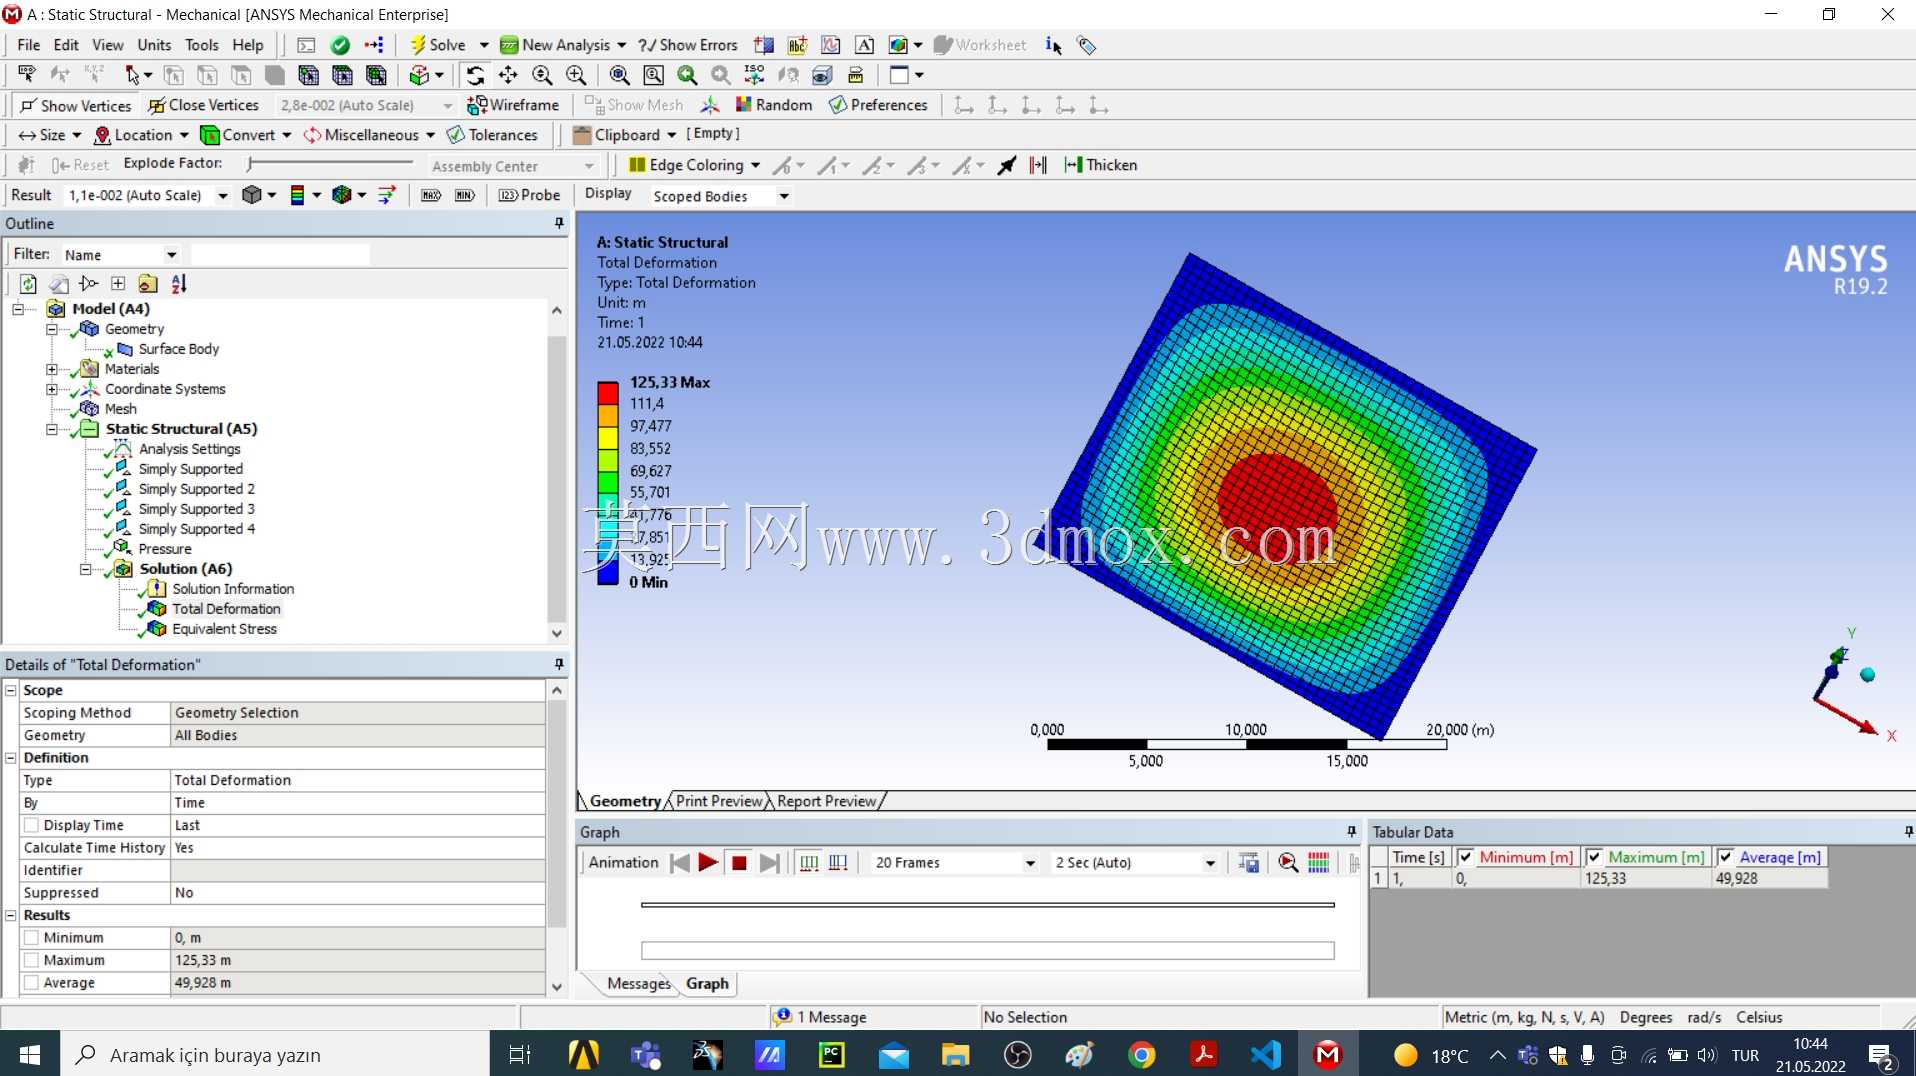The height and width of the screenshot is (1076, 1916).
Task: Check the Minimum result parameter box
Action: (x=31, y=938)
